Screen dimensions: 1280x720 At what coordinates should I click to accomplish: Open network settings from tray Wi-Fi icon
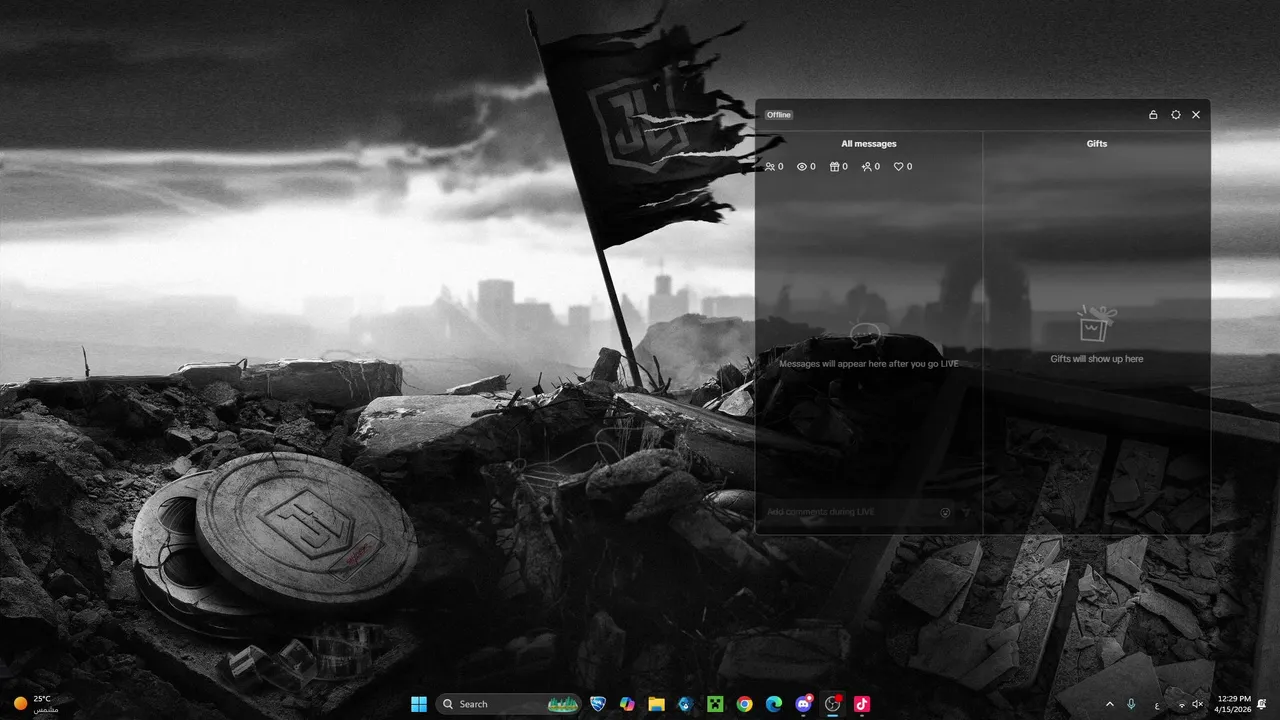[1182, 705]
